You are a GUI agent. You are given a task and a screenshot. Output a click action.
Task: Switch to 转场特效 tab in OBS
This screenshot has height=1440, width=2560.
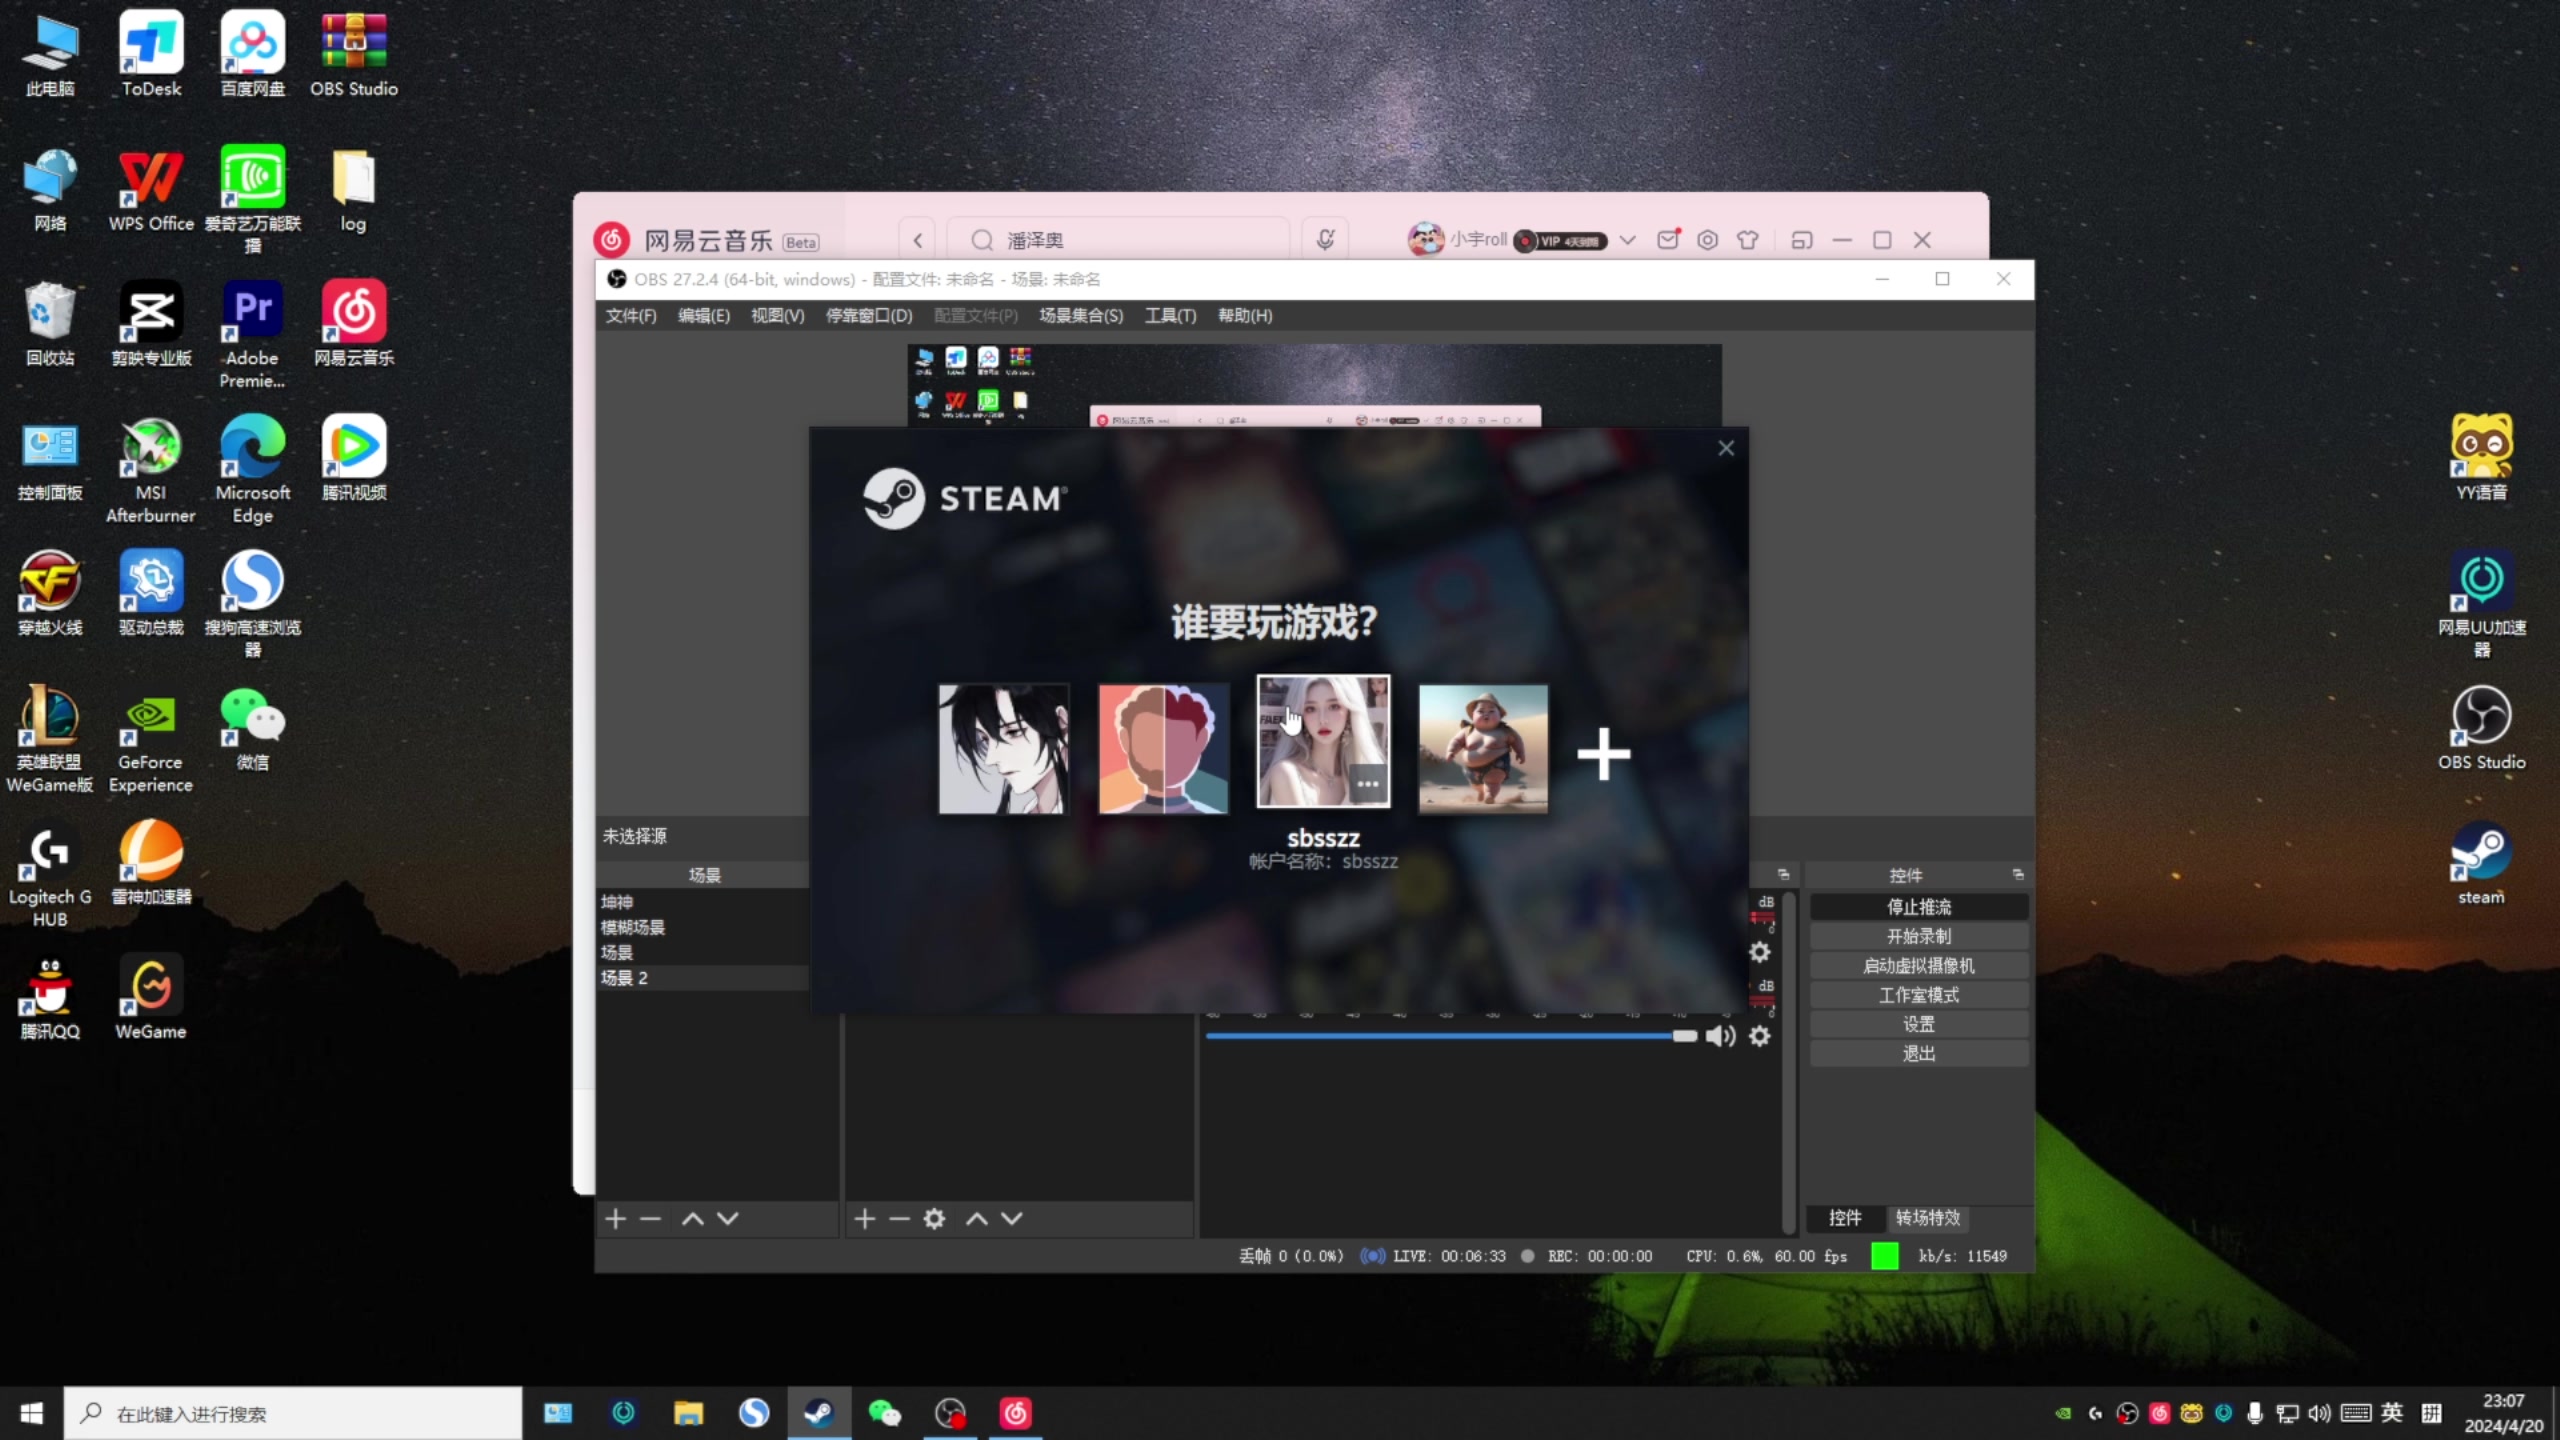(x=1928, y=1217)
